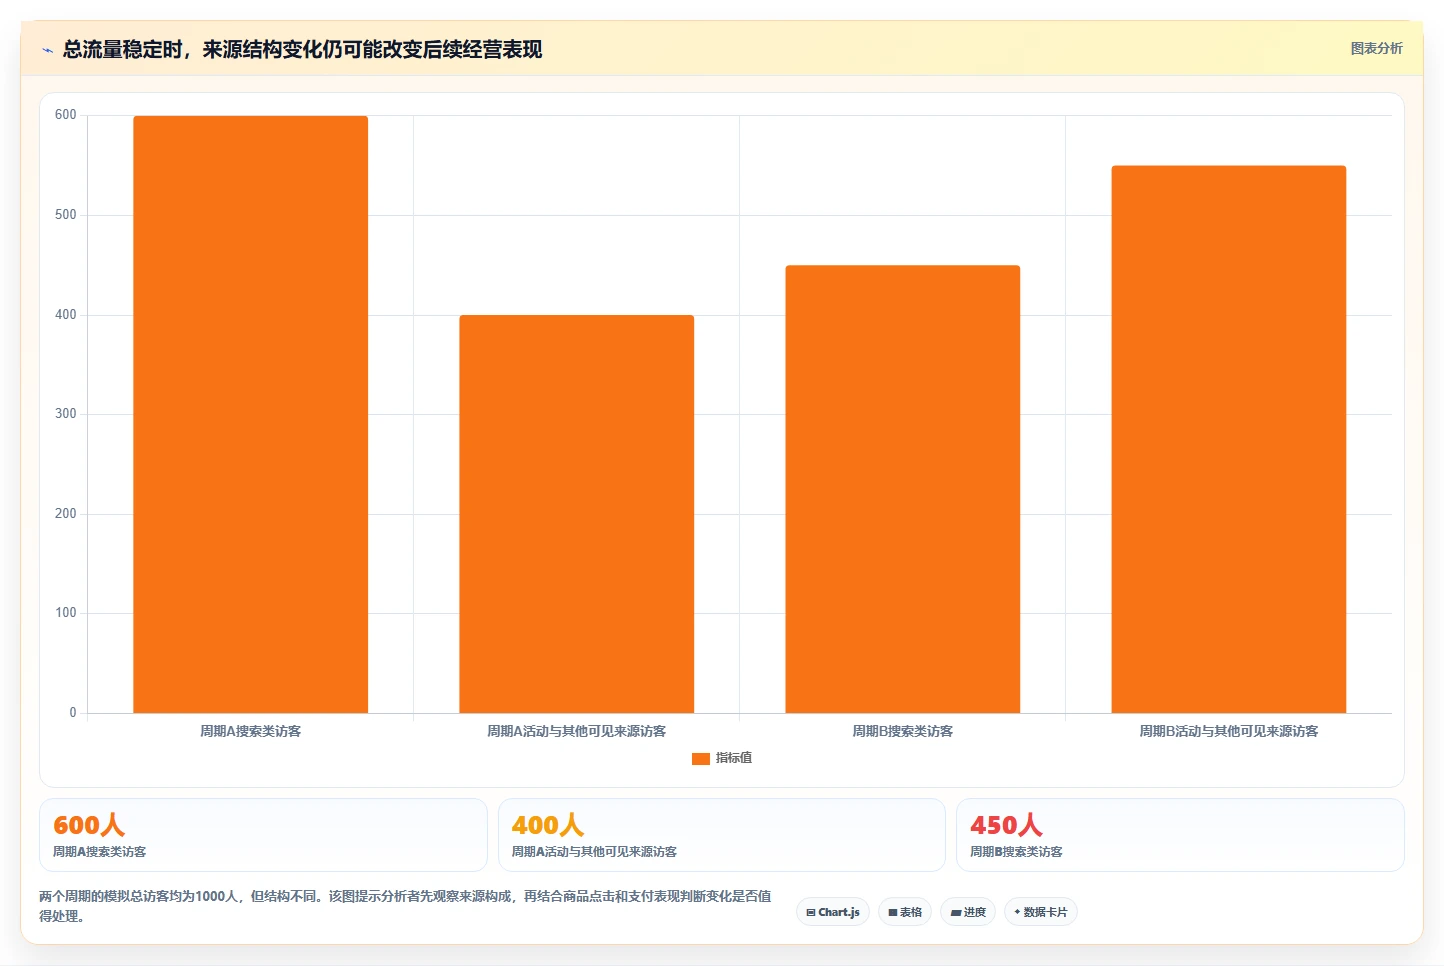Image resolution: width=1444 pixels, height=966 pixels.
Task: Click the description paragraph about 1000人
Action: tap(405, 906)
